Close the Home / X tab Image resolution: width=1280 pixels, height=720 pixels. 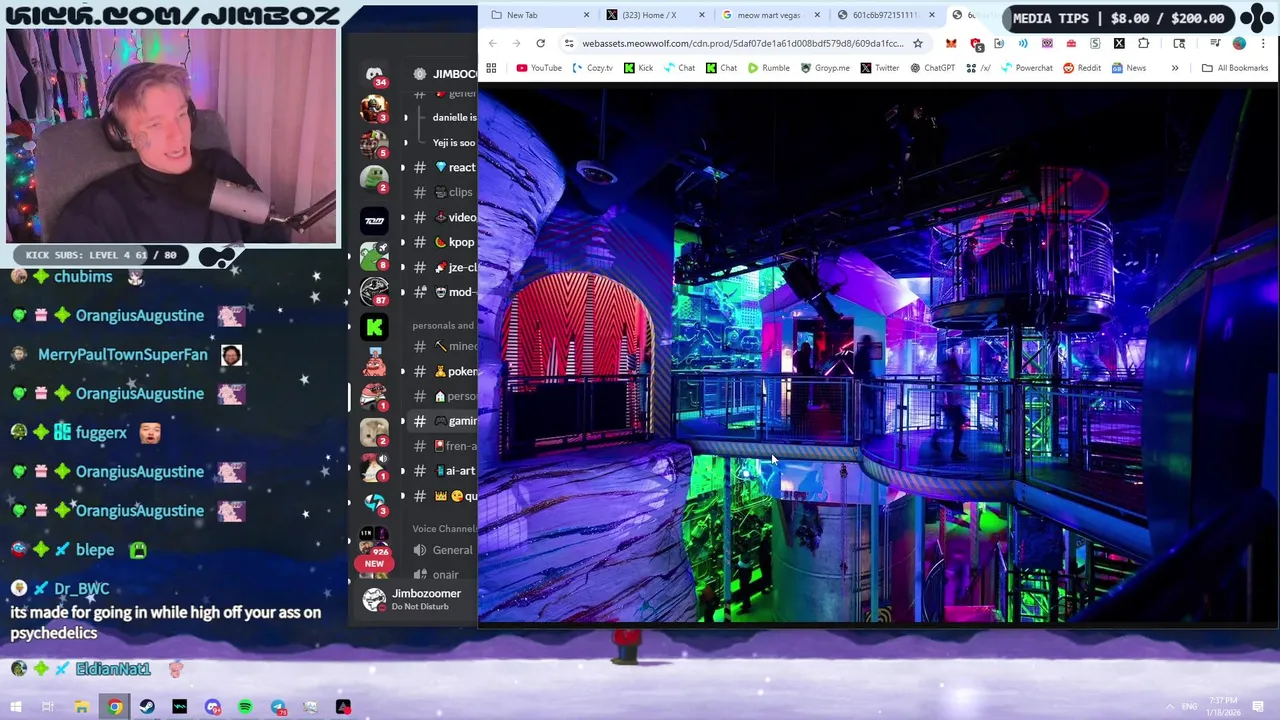click(702, 15)
